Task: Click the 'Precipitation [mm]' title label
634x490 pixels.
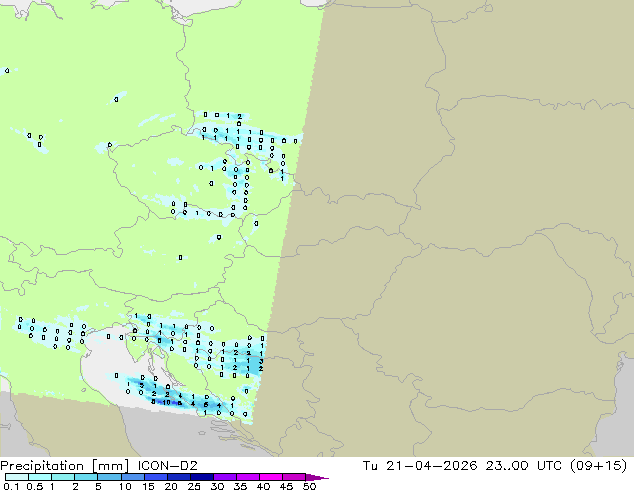Action: tap(64, 466)
